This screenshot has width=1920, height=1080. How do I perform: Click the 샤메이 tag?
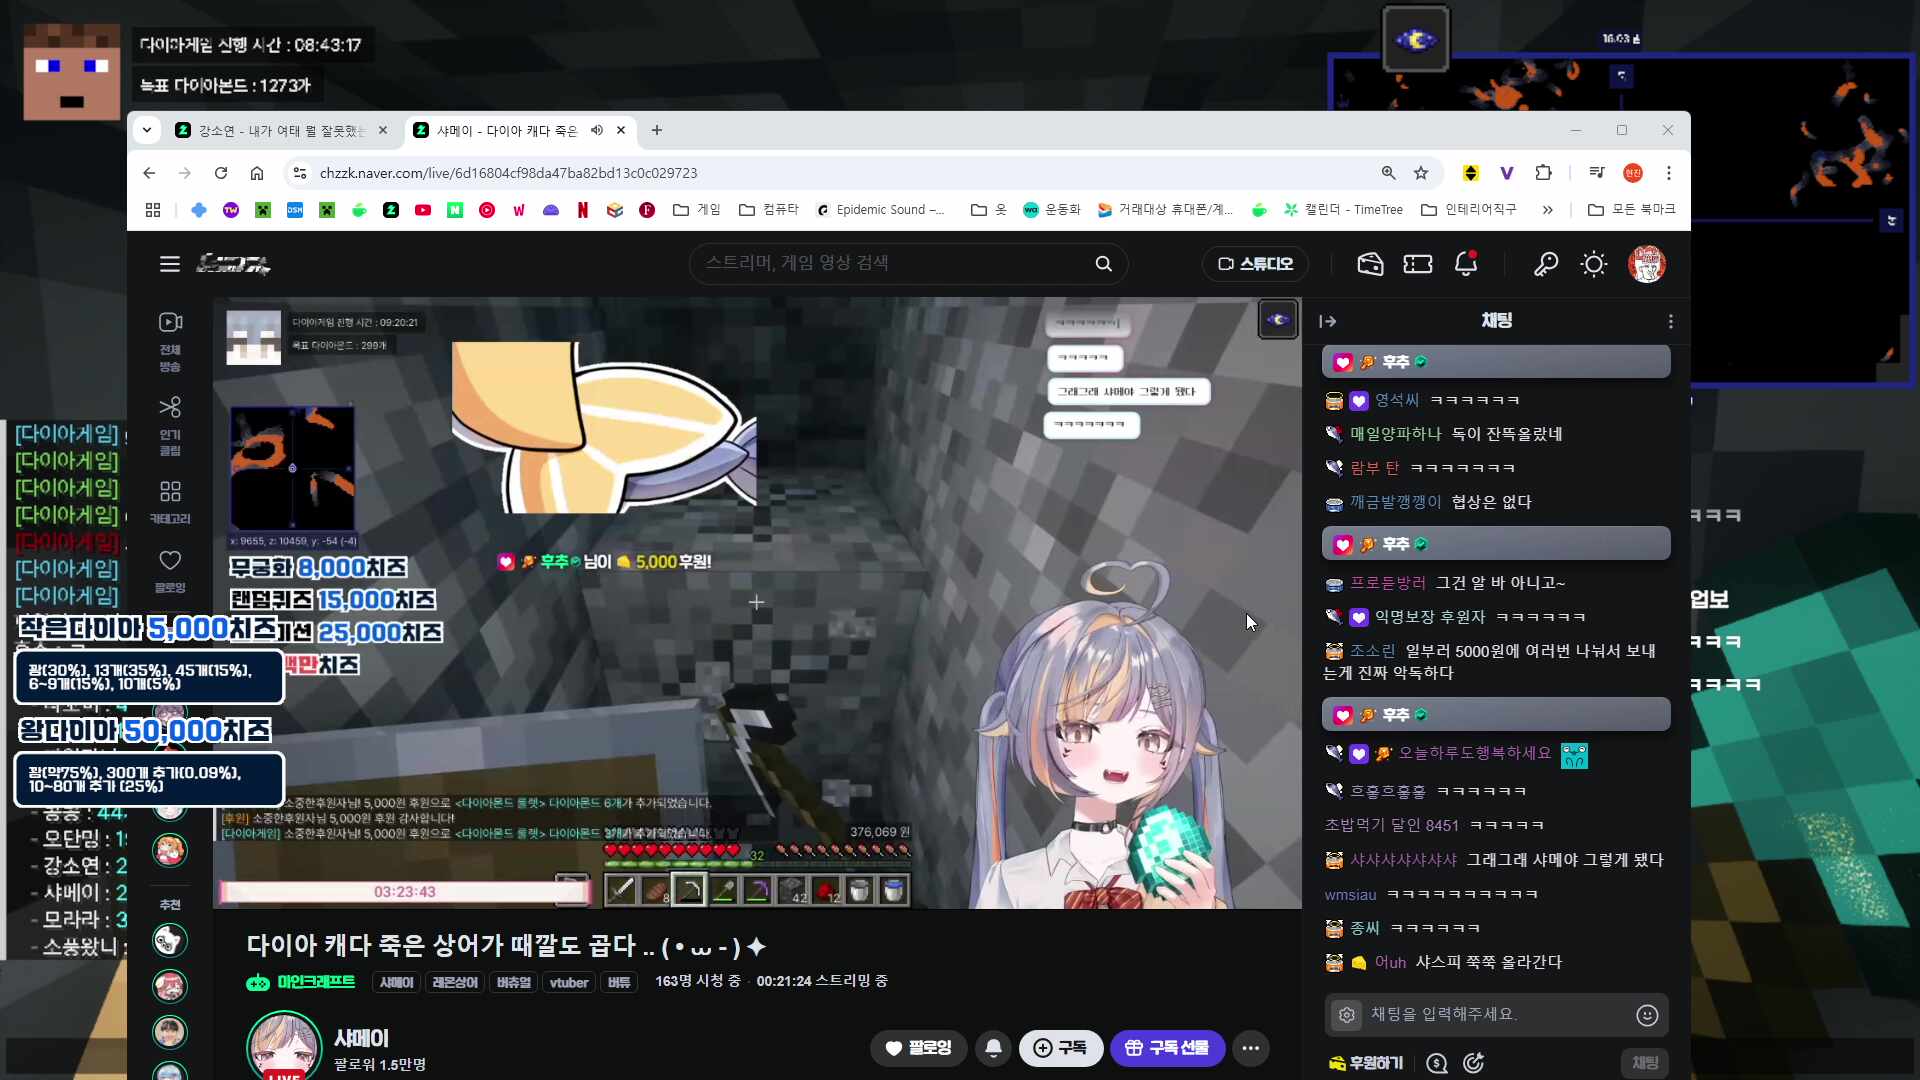[x=397, y=982]
